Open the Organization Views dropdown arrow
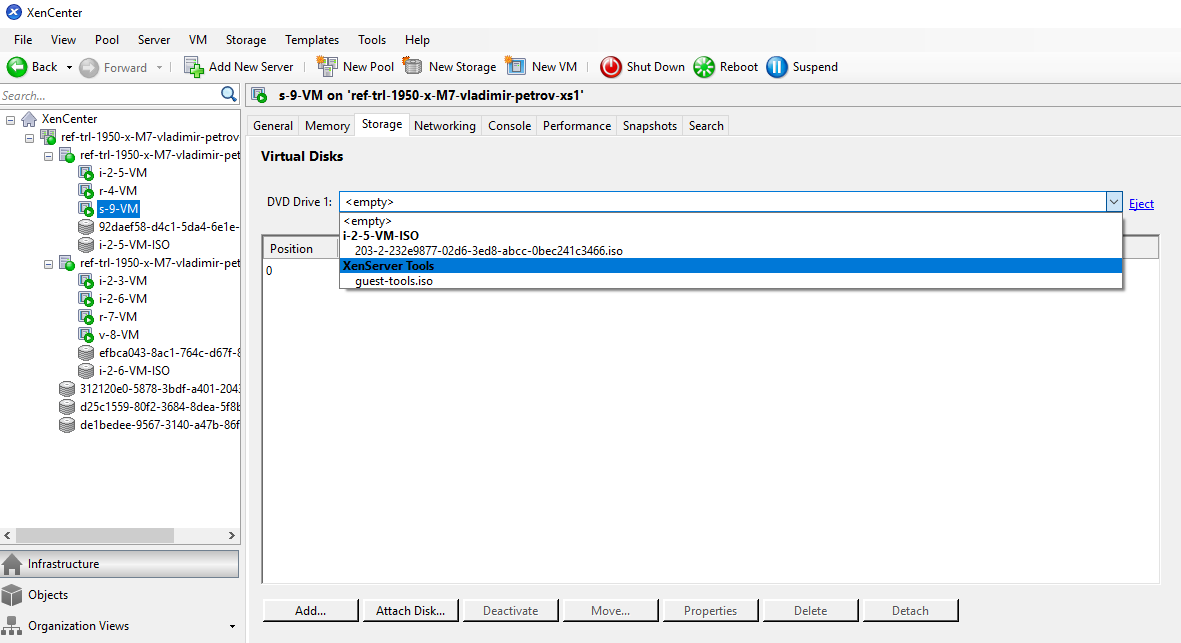The width and height of the screenshot is (1181, 643). (232, 626)
